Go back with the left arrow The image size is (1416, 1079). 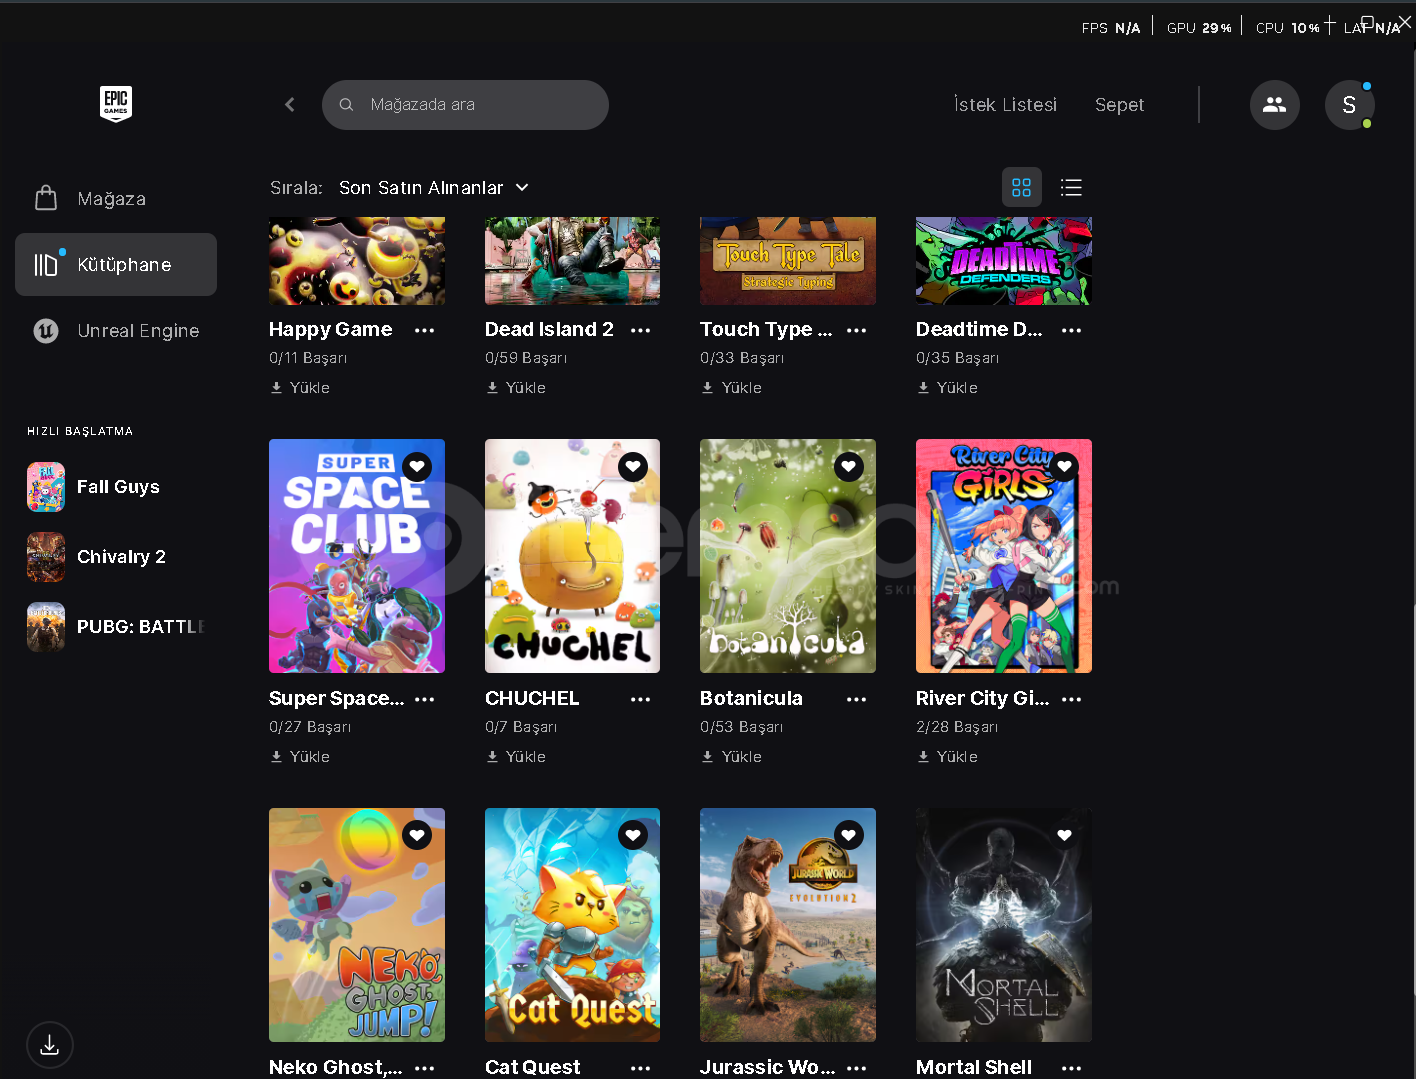coord(290,104)
